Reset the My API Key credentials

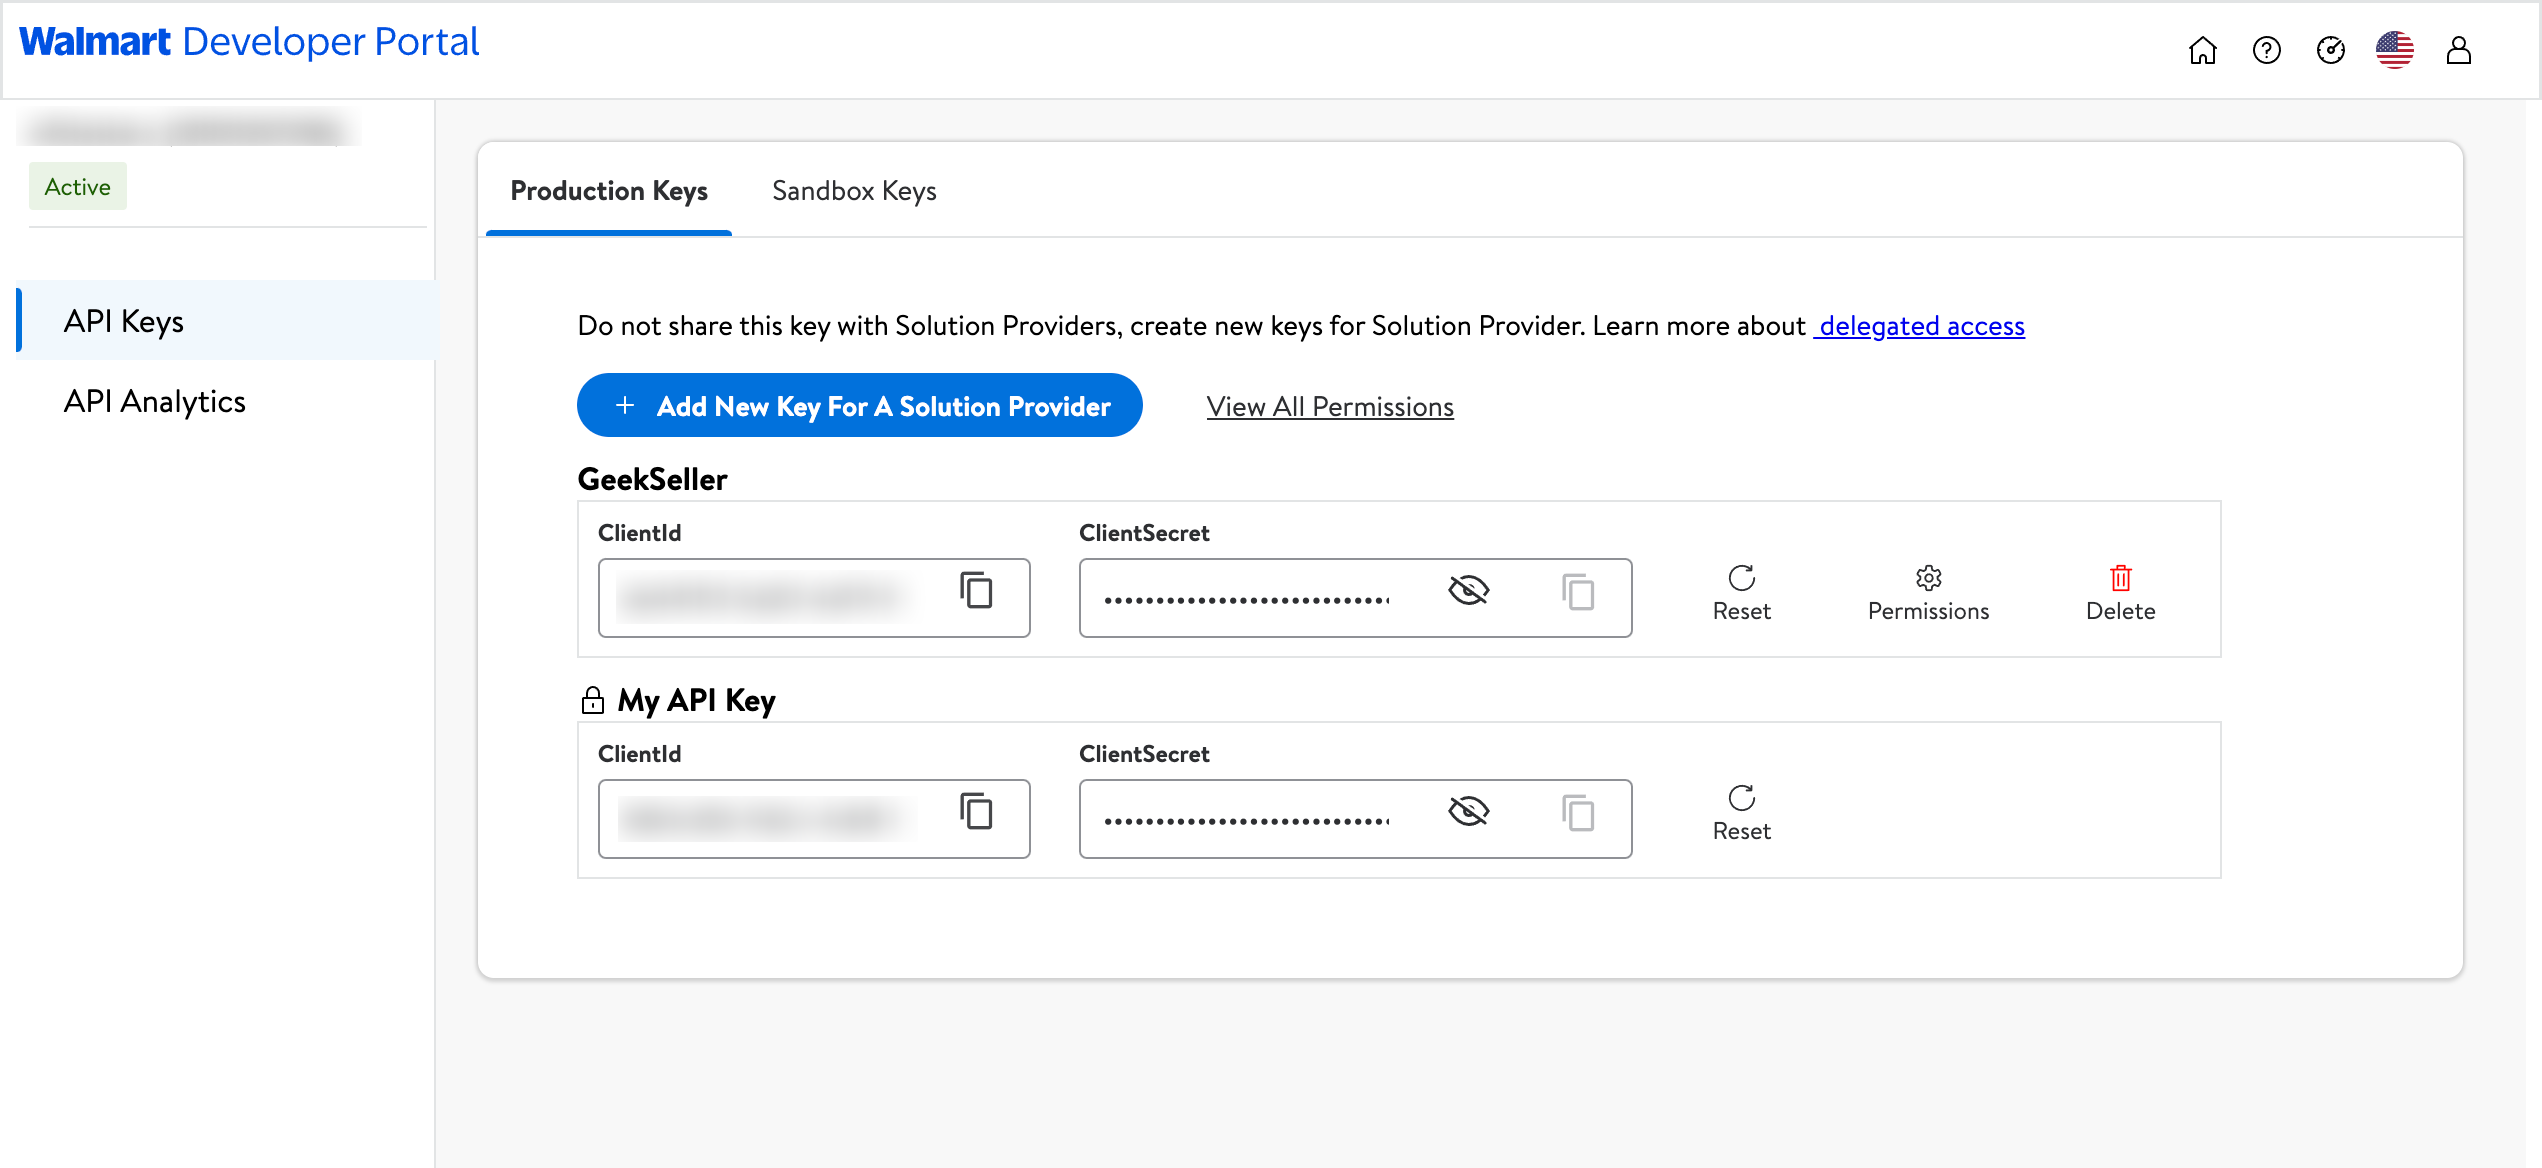coord(1741,814)
